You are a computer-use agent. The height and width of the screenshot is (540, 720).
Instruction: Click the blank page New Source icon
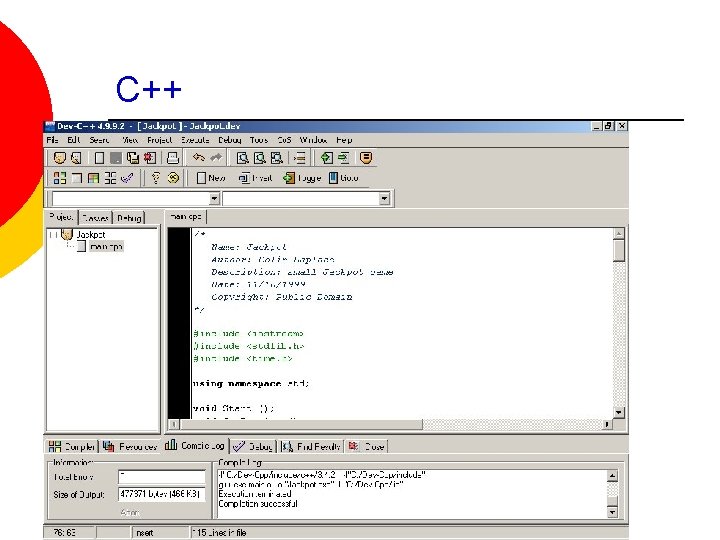coord(99,158)
